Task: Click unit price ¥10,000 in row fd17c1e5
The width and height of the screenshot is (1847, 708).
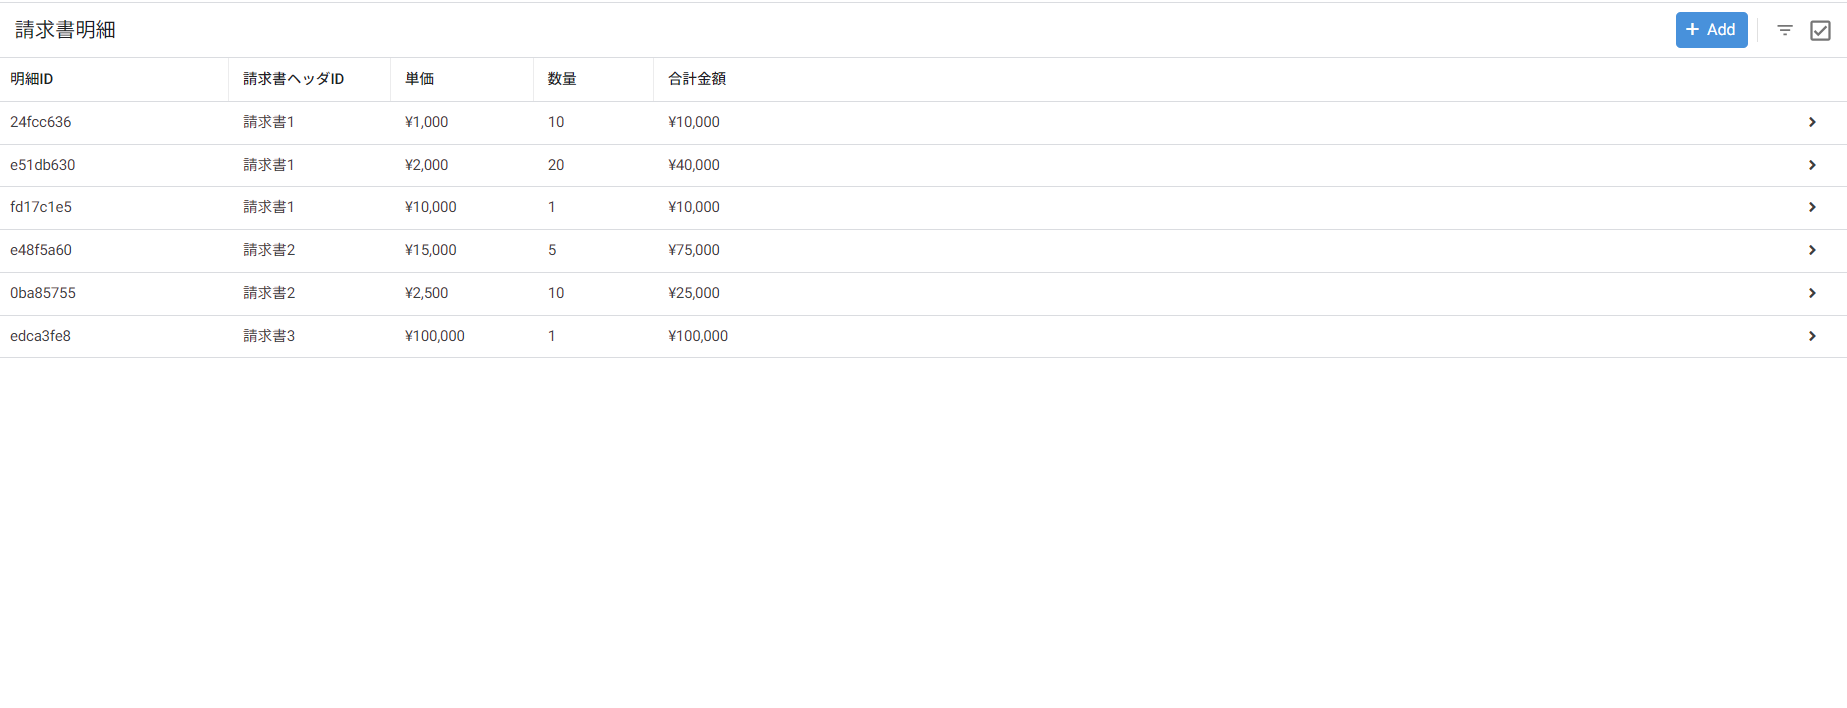Action: (431, 207)
